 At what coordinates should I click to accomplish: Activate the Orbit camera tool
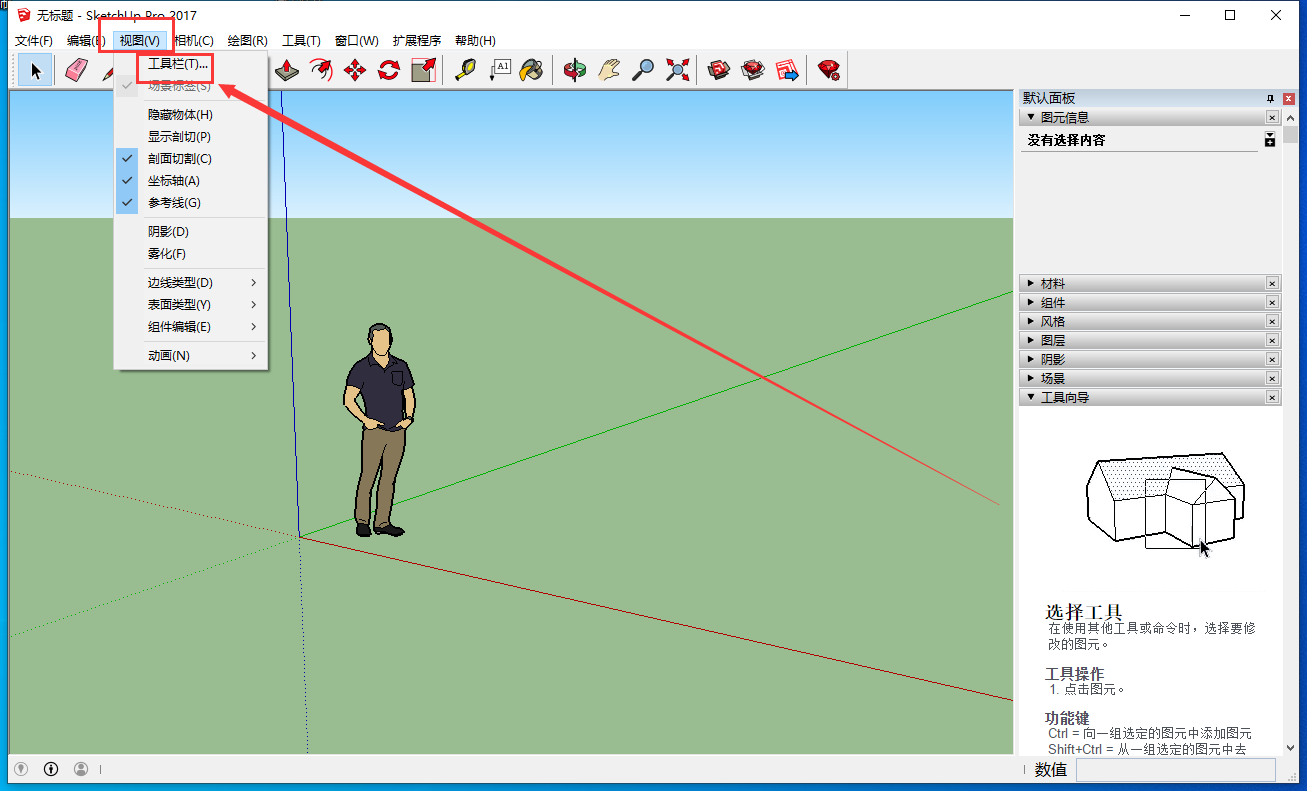tap(574, 70)
